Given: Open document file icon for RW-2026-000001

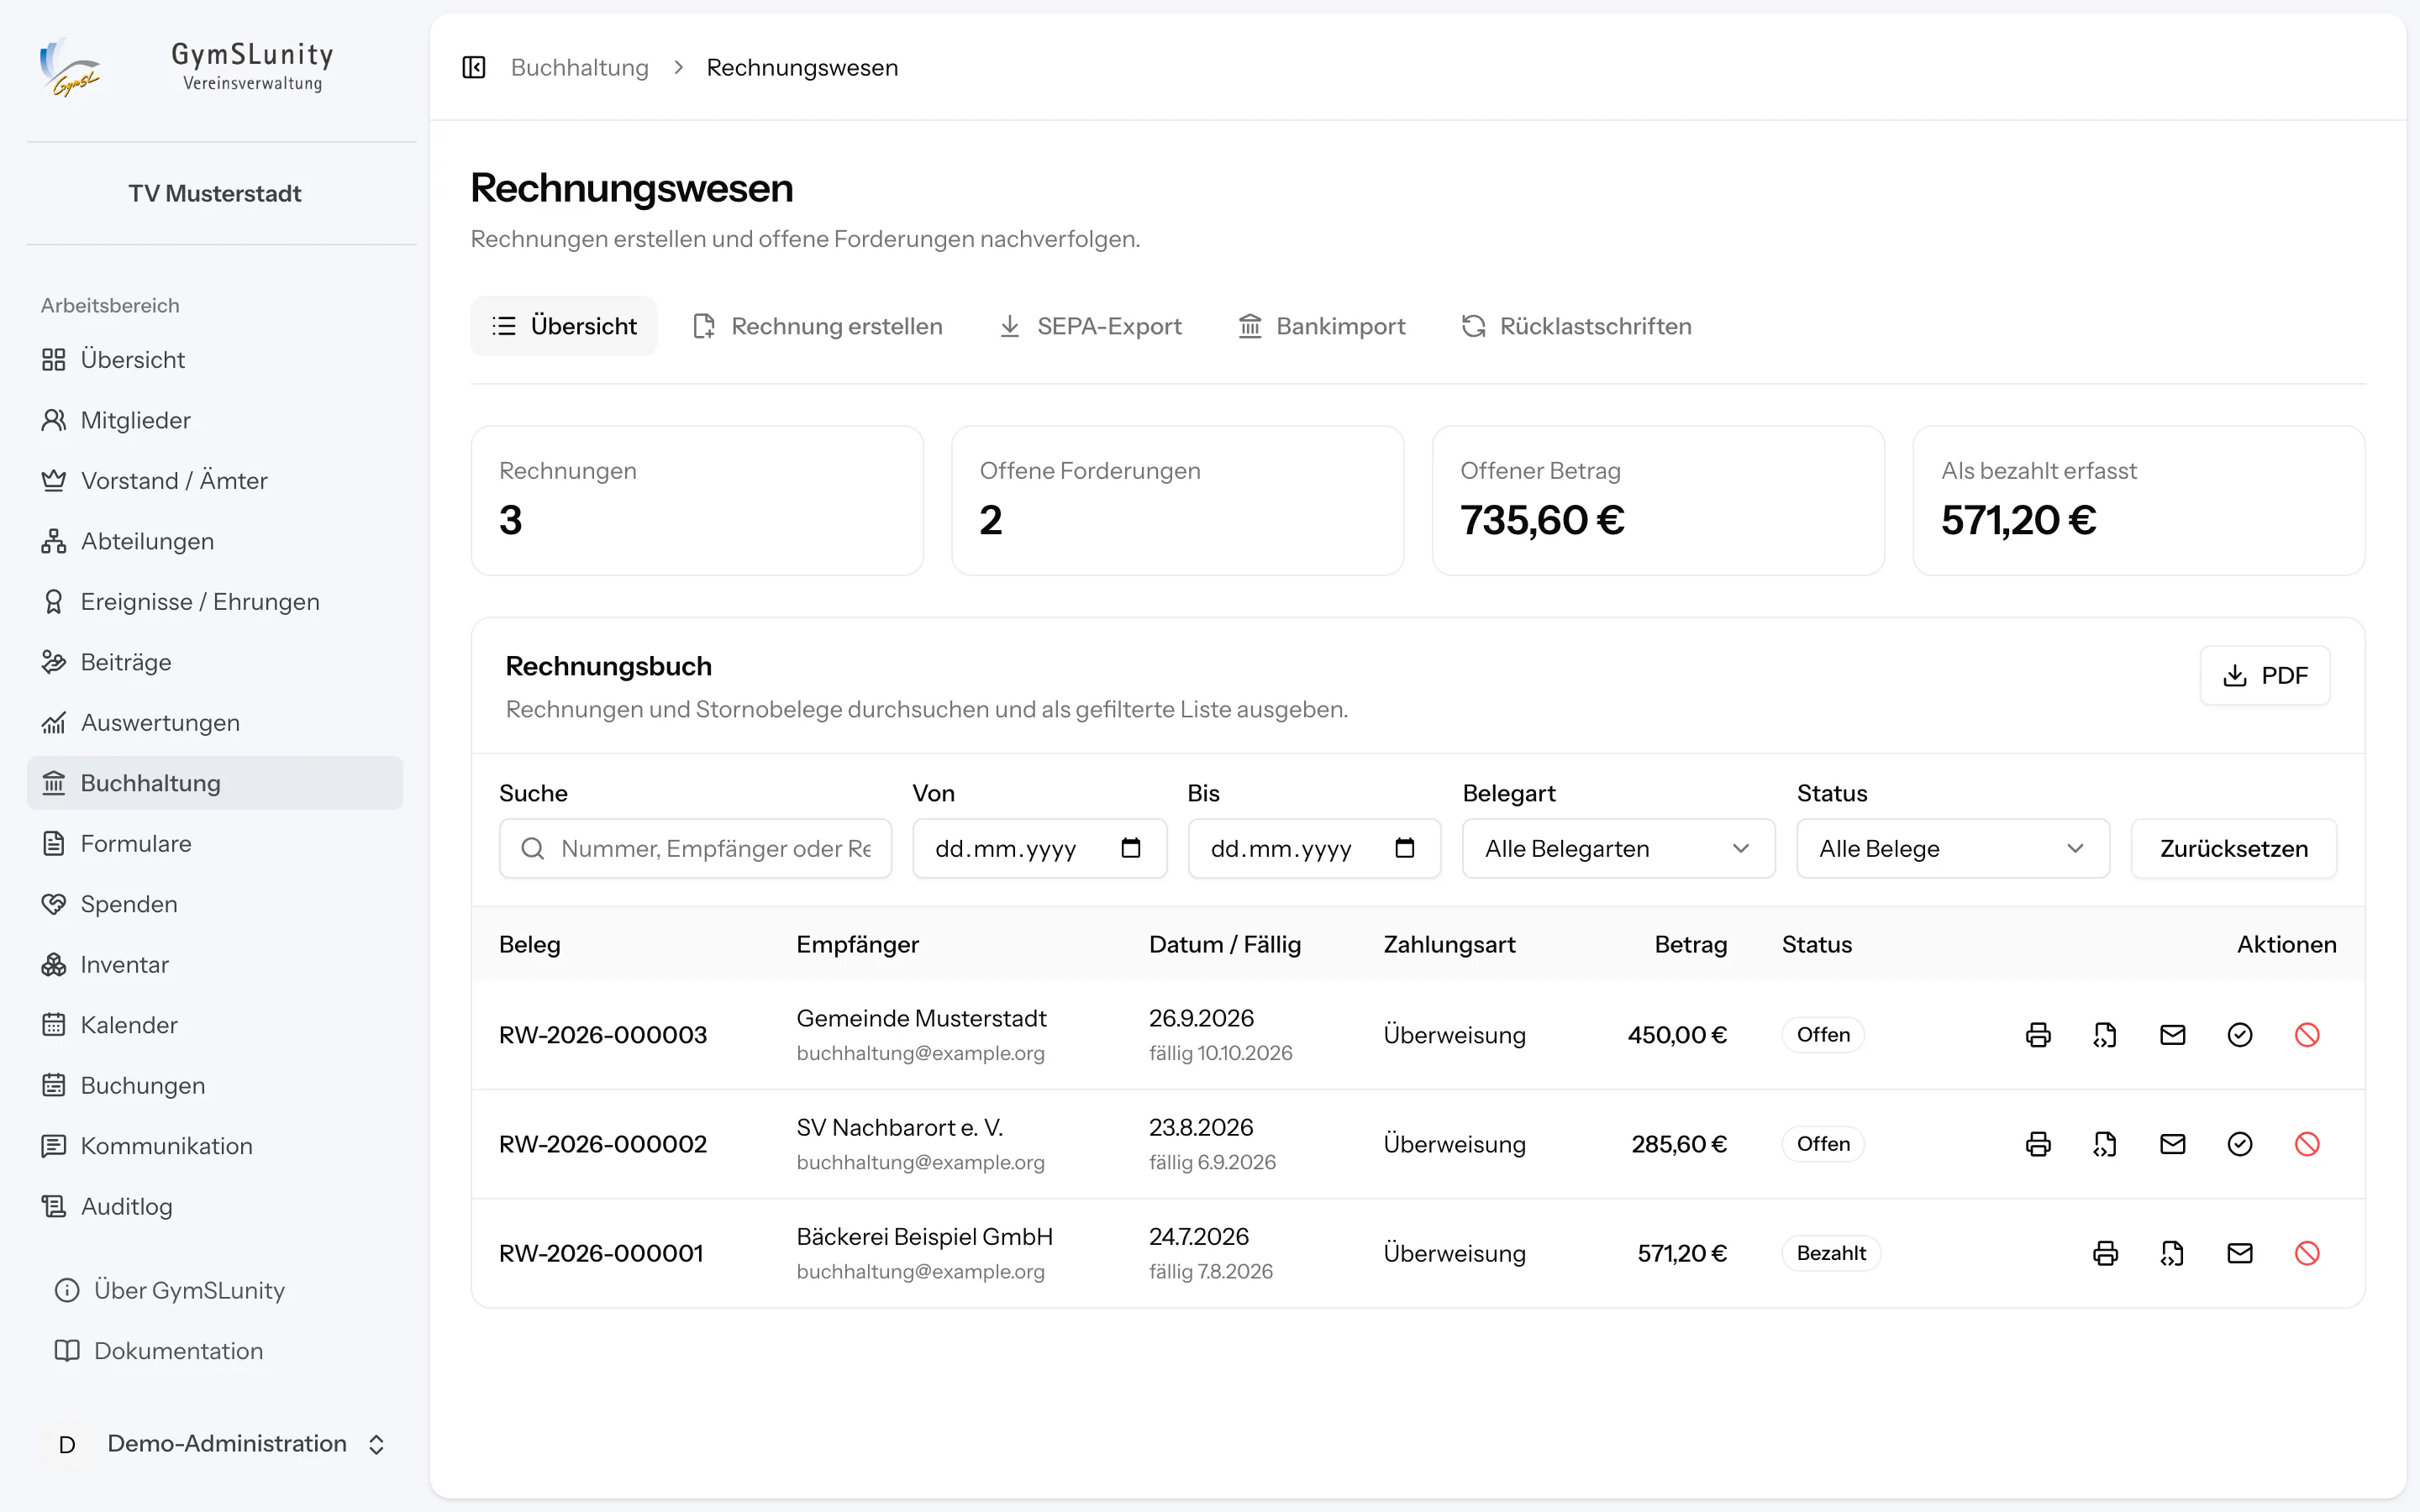Looking at the screenshot, I should point(2172,1252).
